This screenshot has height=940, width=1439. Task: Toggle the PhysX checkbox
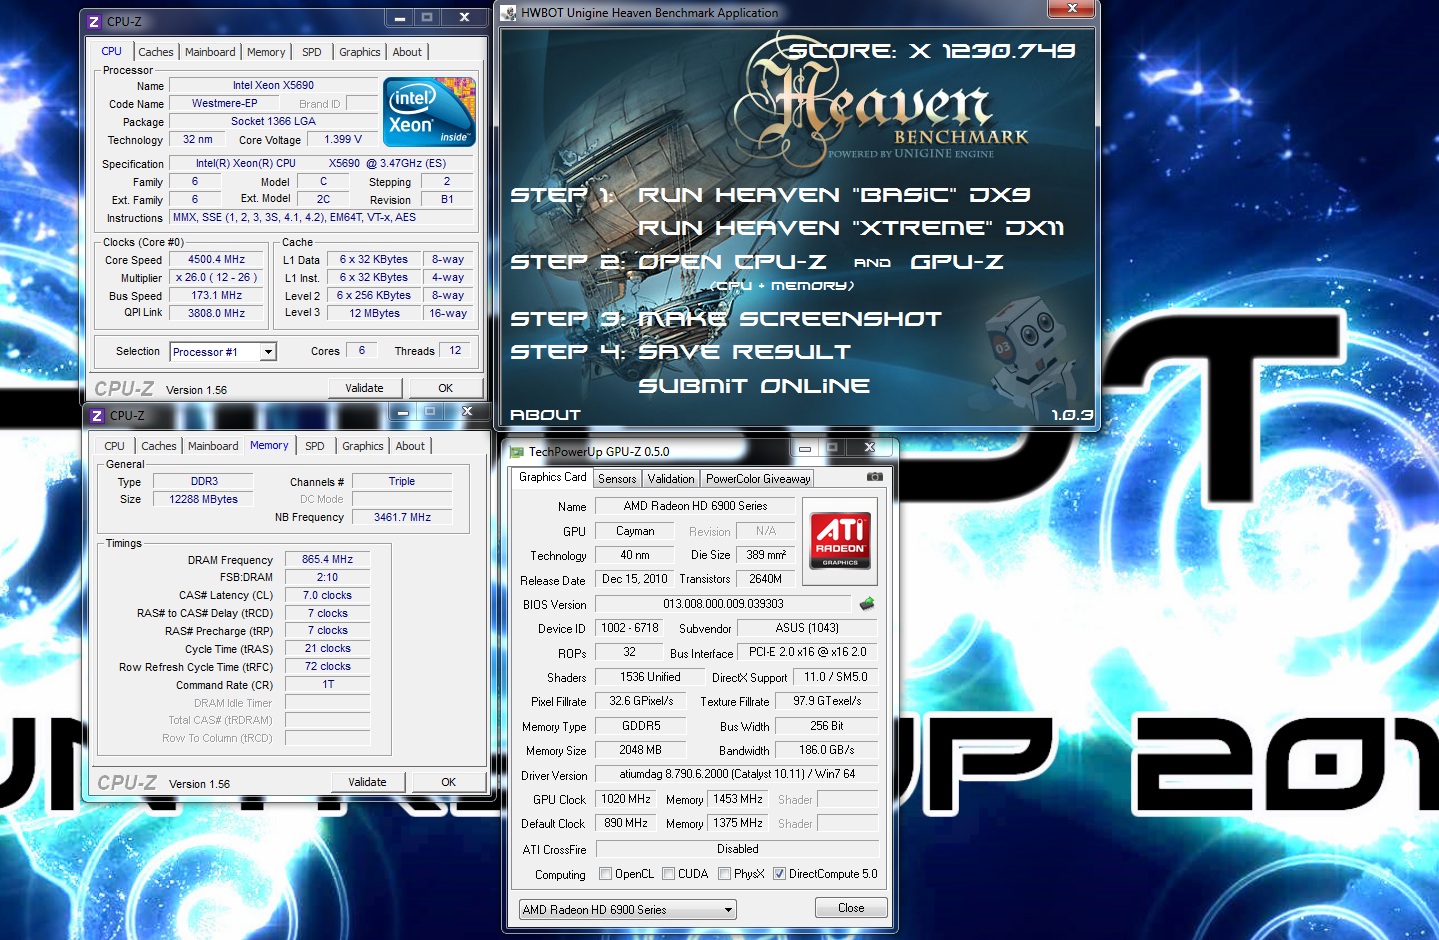[x=724, y=874]
